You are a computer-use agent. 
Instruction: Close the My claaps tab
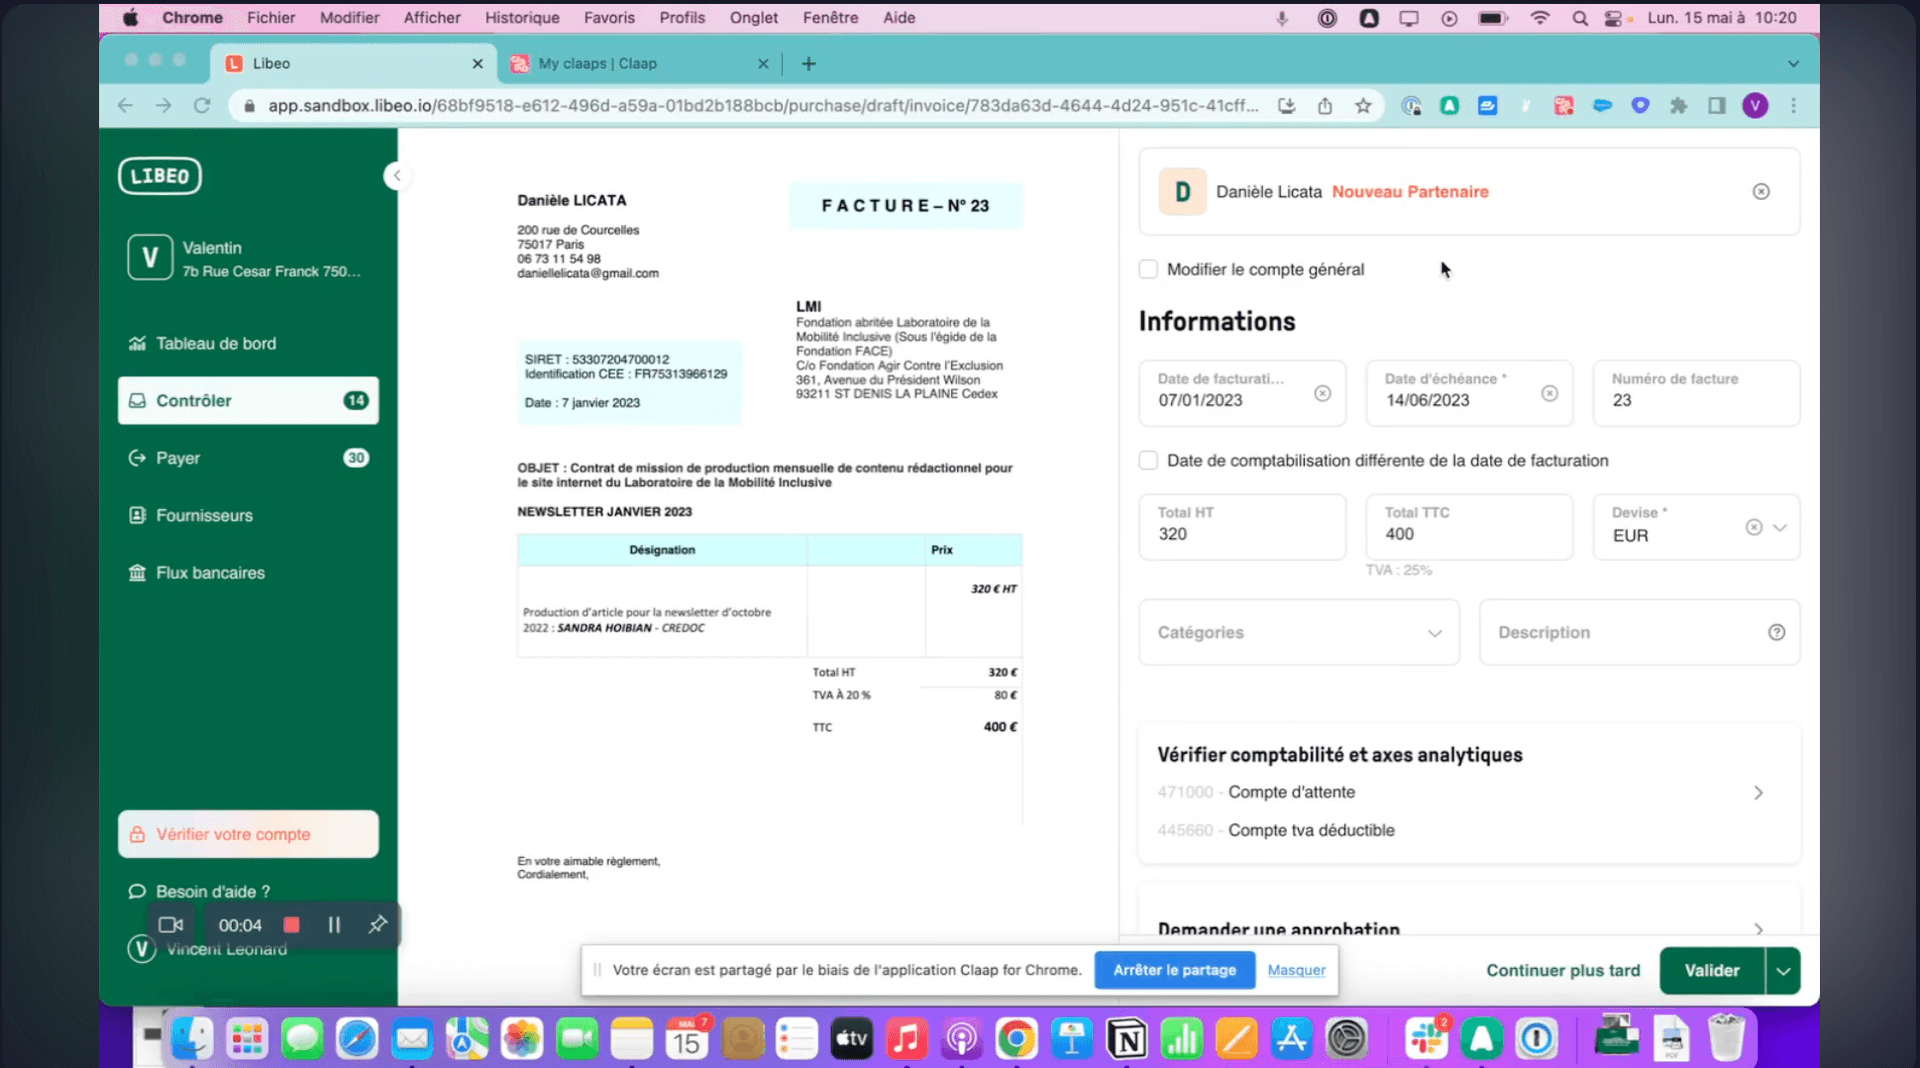coord(763,63)
